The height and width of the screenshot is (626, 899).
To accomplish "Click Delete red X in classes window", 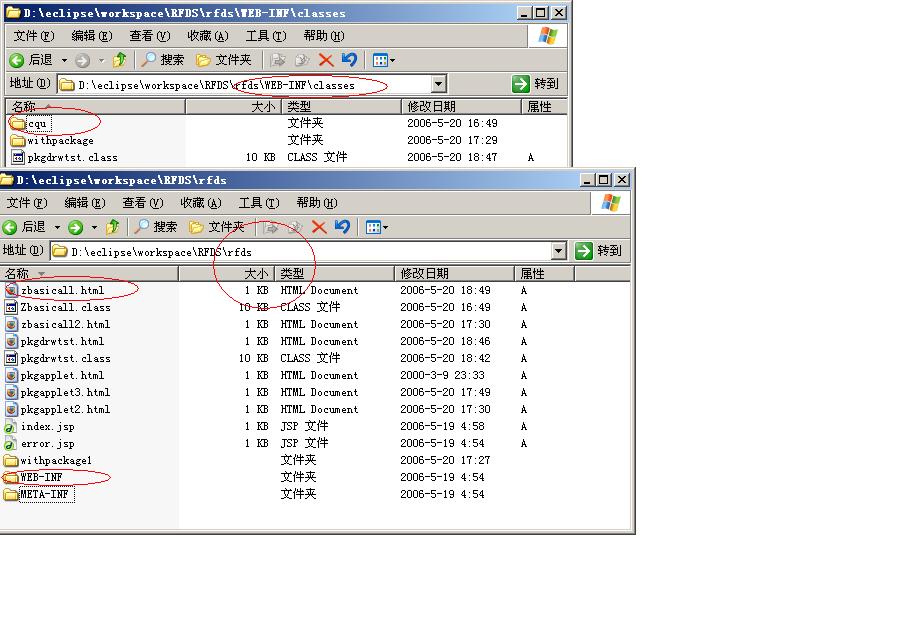I will tap(326, 60).
